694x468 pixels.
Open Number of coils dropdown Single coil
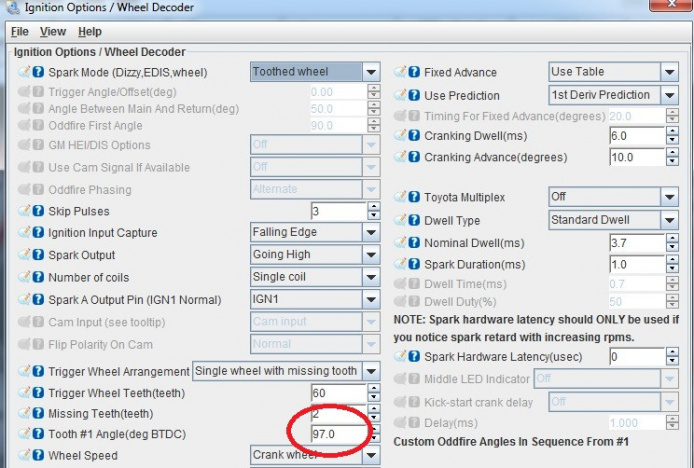(x=315, y=277)
